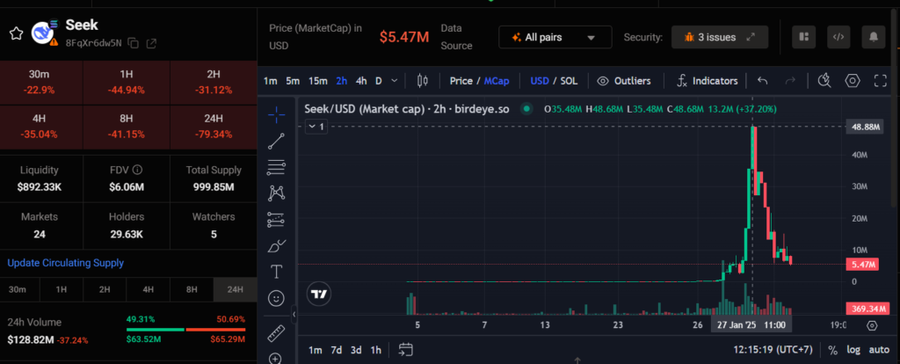Set chart interval to 4h
This screenshot has width=900, height=364.
pos(361,81)
